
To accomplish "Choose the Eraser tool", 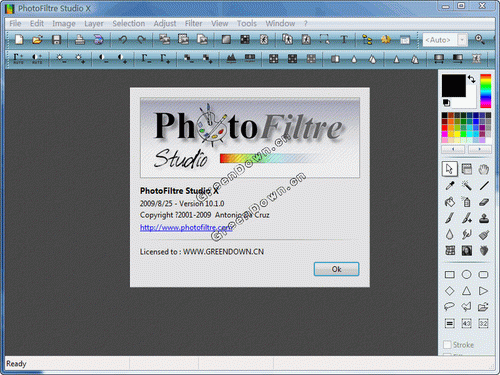I will (x=484, y=202).
